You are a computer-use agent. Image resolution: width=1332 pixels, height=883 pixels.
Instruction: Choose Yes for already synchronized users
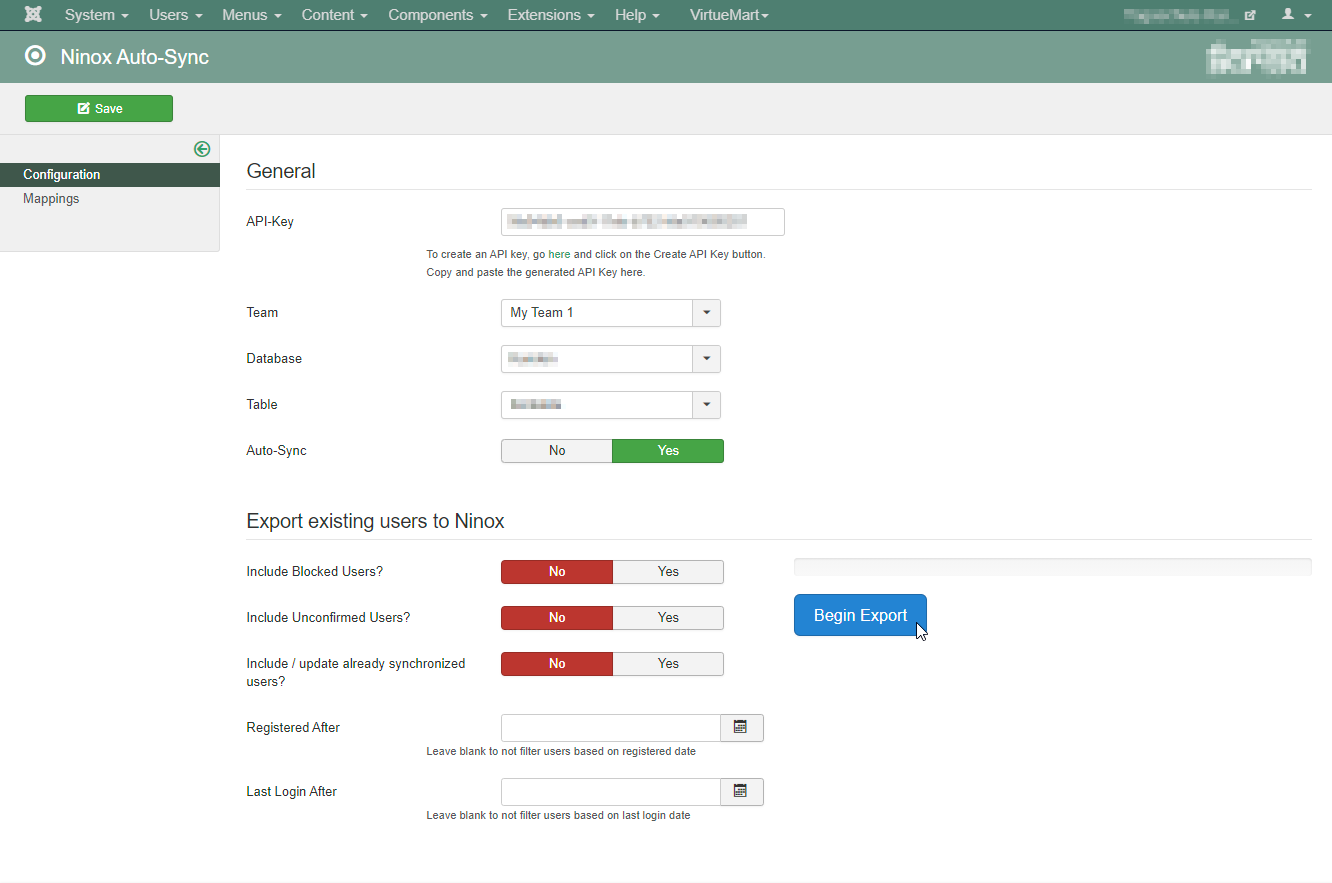[668, 664]
